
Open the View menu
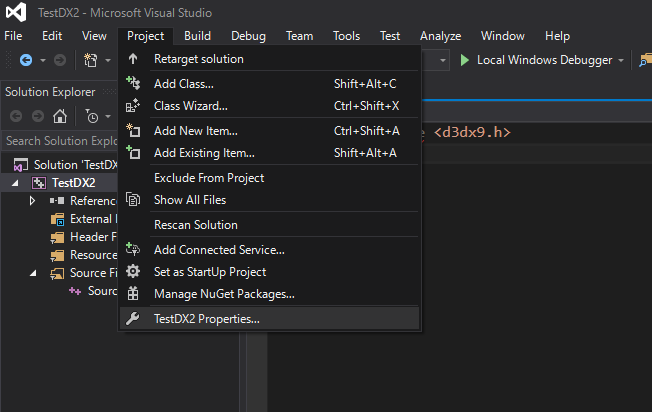(x=94, y=36)
